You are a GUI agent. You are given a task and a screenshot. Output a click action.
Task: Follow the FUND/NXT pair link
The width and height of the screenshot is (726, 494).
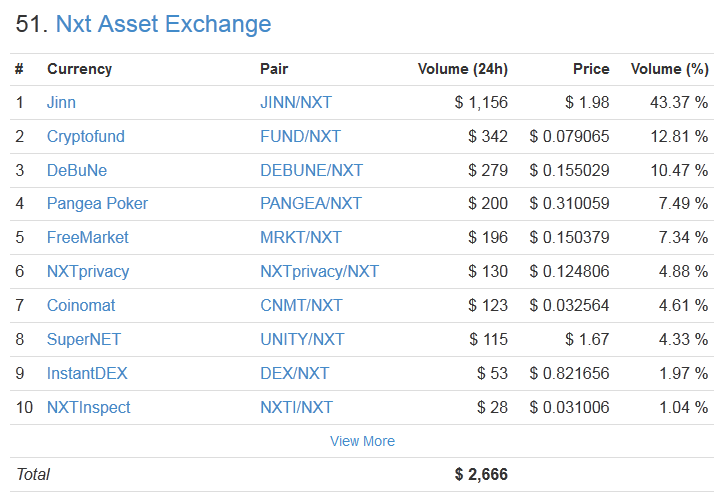pos(300,137)
